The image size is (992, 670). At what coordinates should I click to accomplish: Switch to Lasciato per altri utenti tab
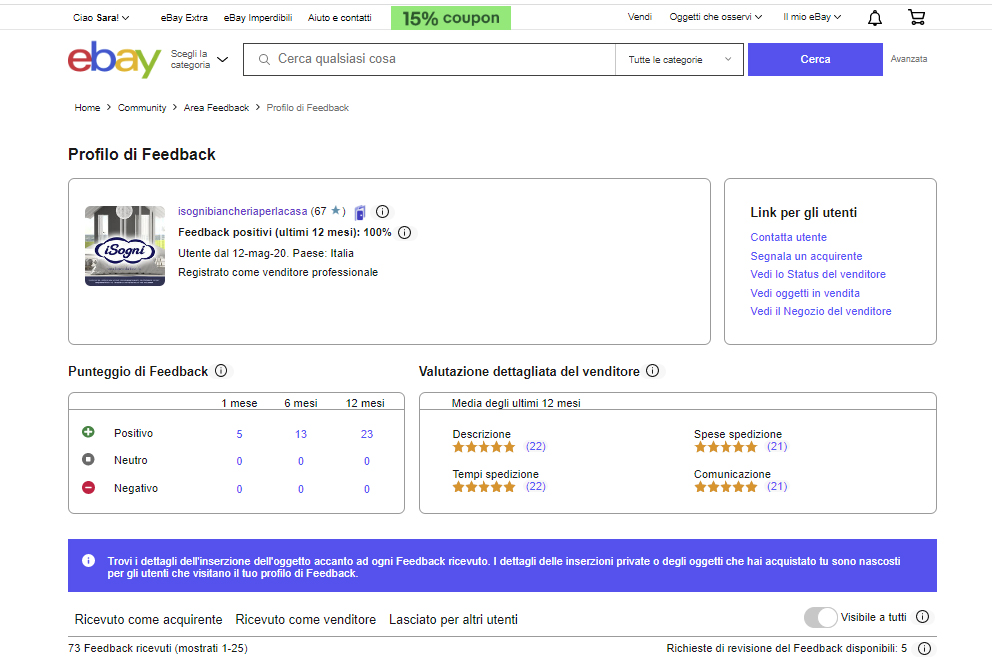click(454, 619)
